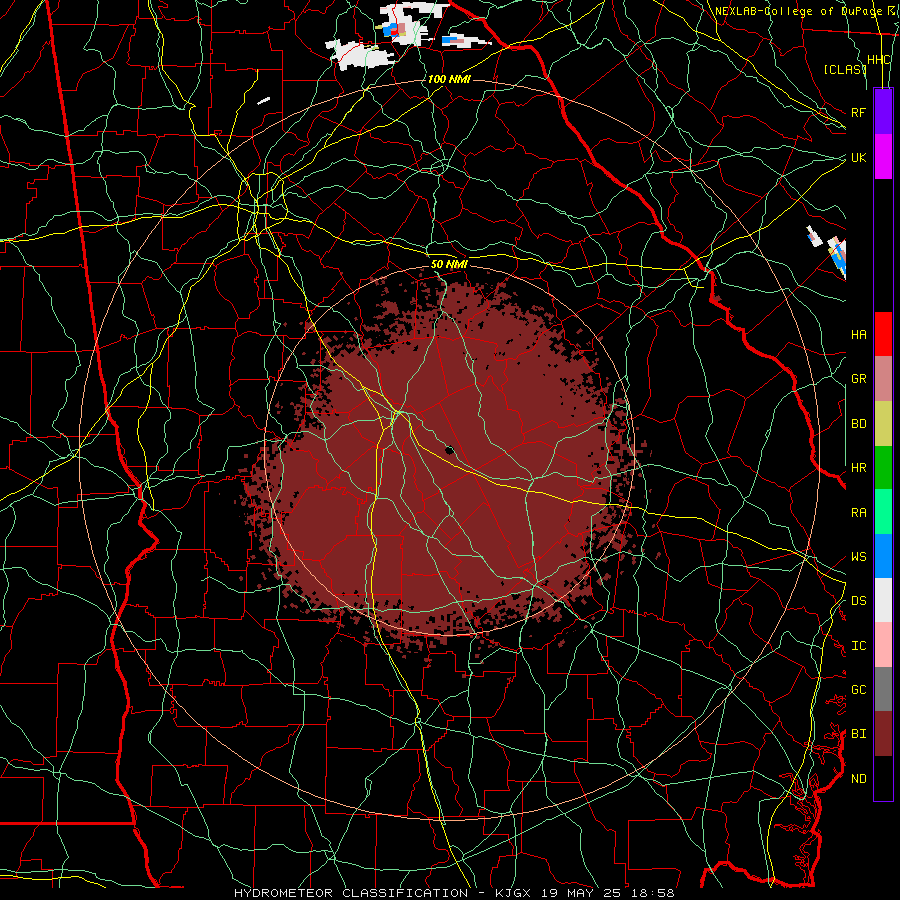Pick the RA bright-green legend swatch
Screen dimensions: 900x900
[x=883, y=512]
